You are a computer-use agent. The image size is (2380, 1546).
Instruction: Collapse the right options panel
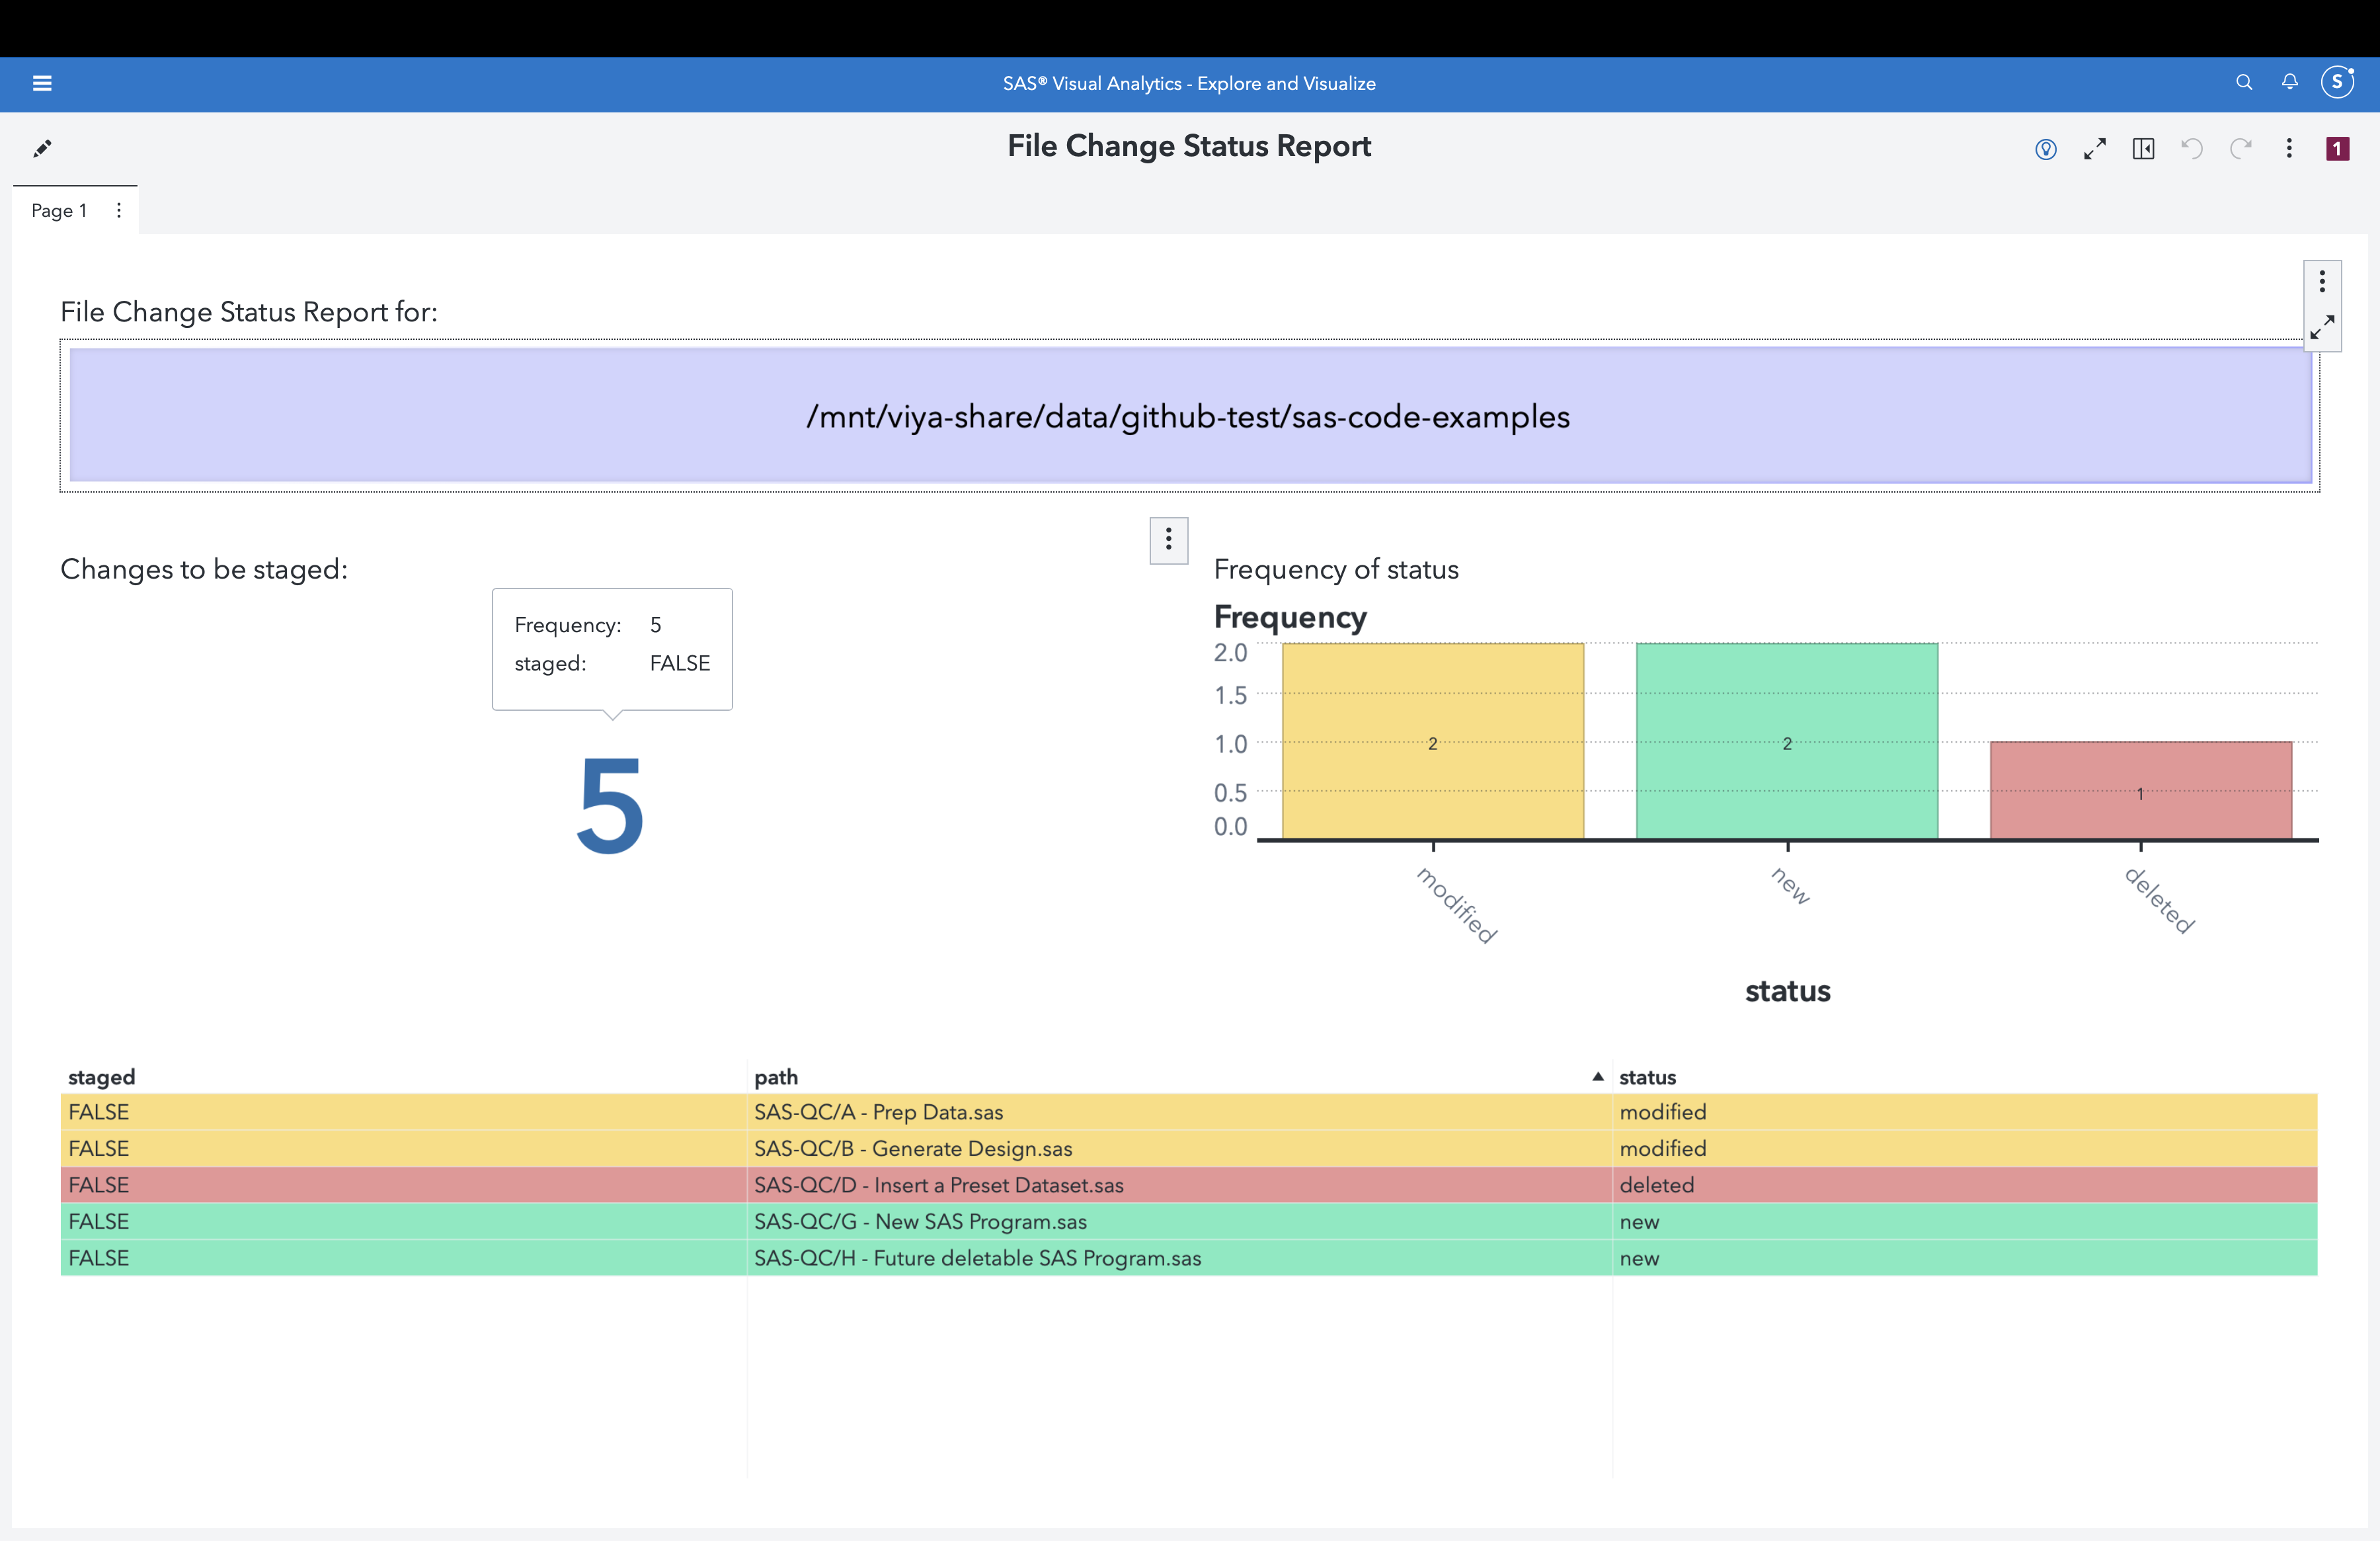[2143, 148]
